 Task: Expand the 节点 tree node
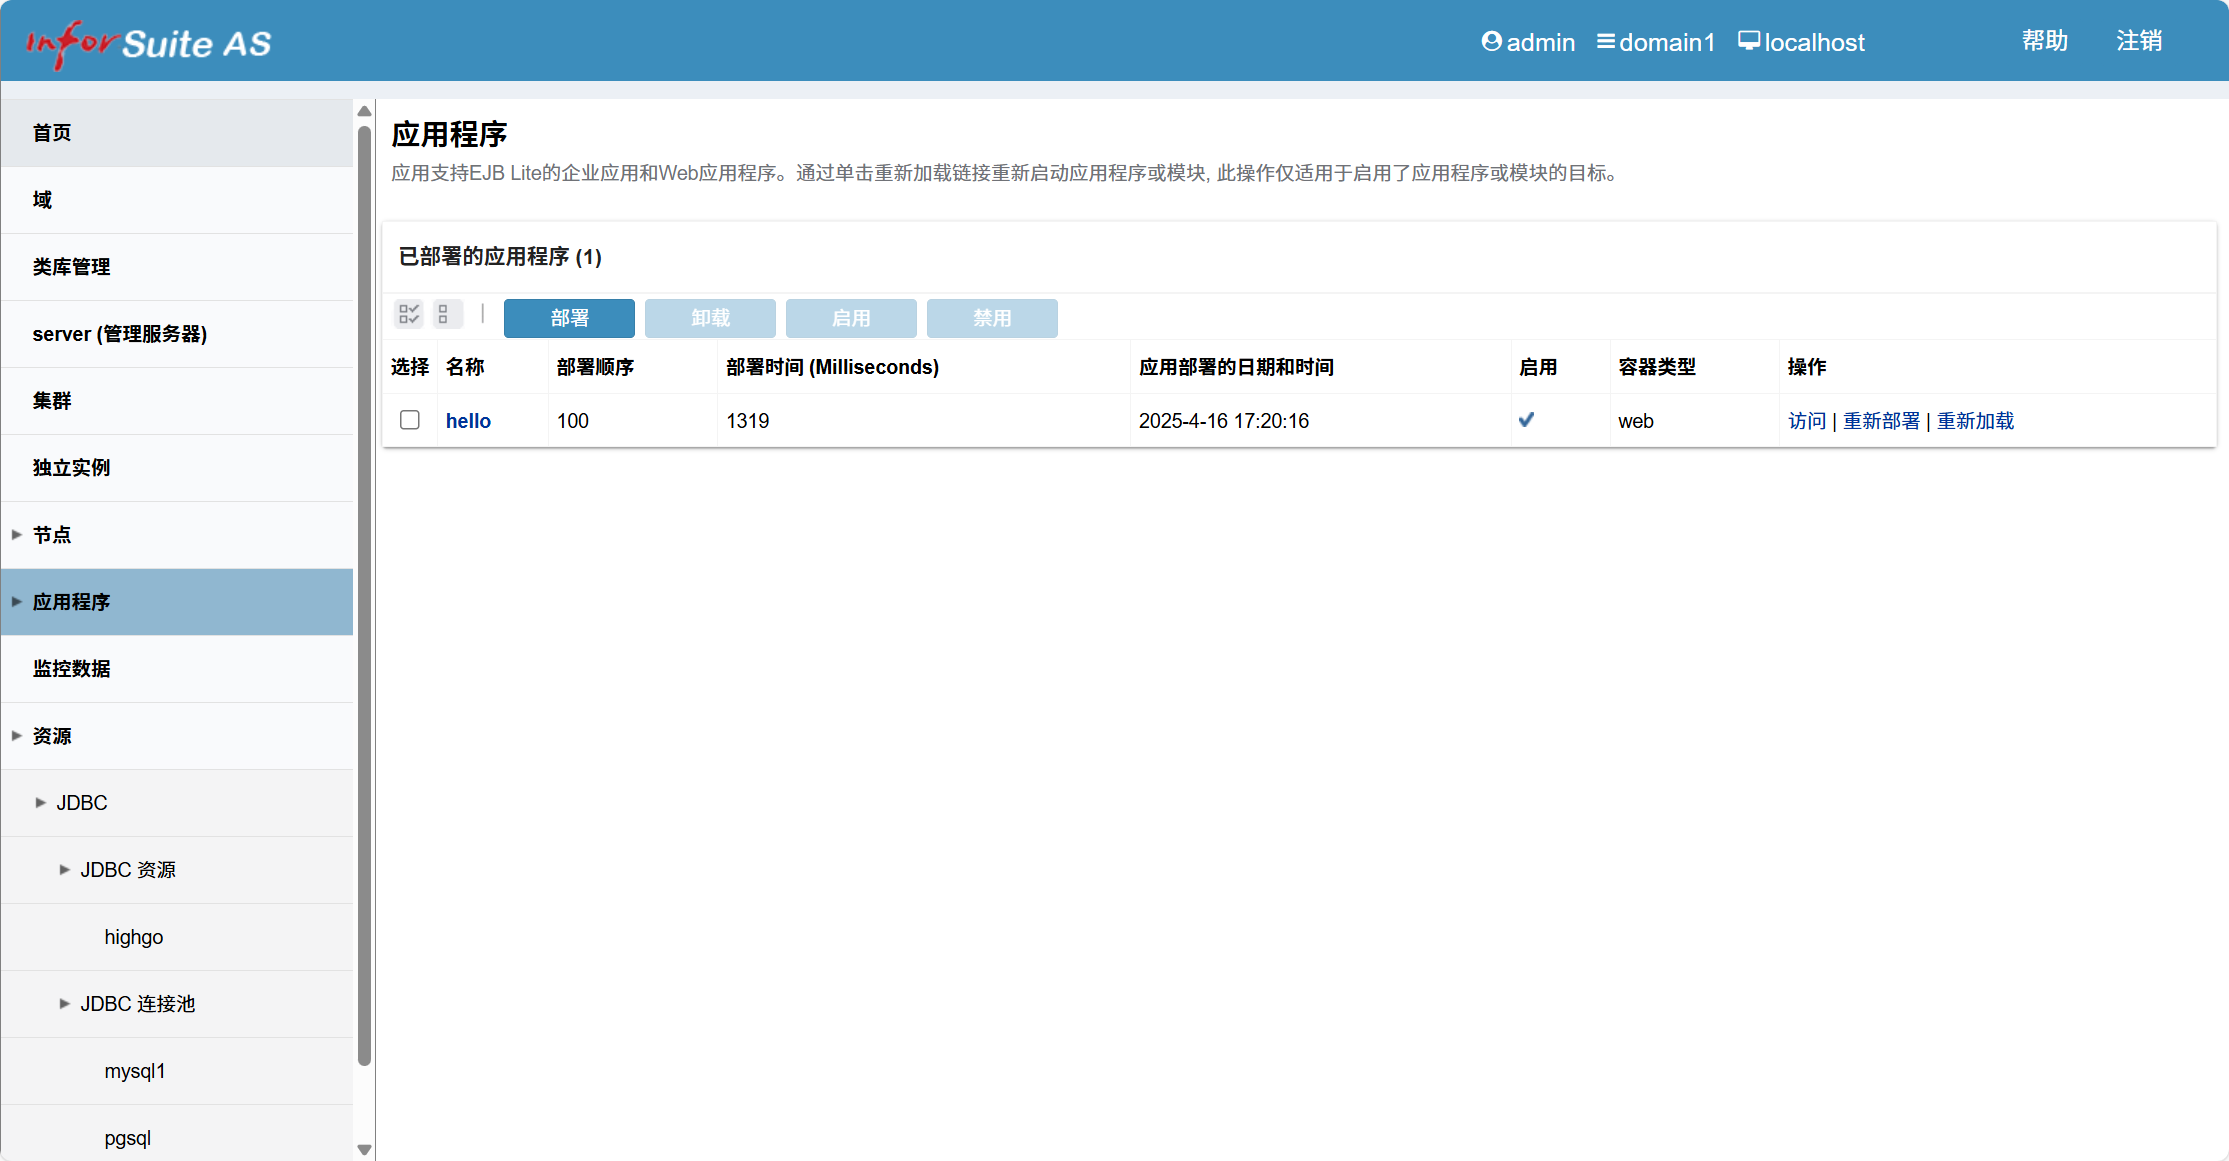tap(17, 535)
